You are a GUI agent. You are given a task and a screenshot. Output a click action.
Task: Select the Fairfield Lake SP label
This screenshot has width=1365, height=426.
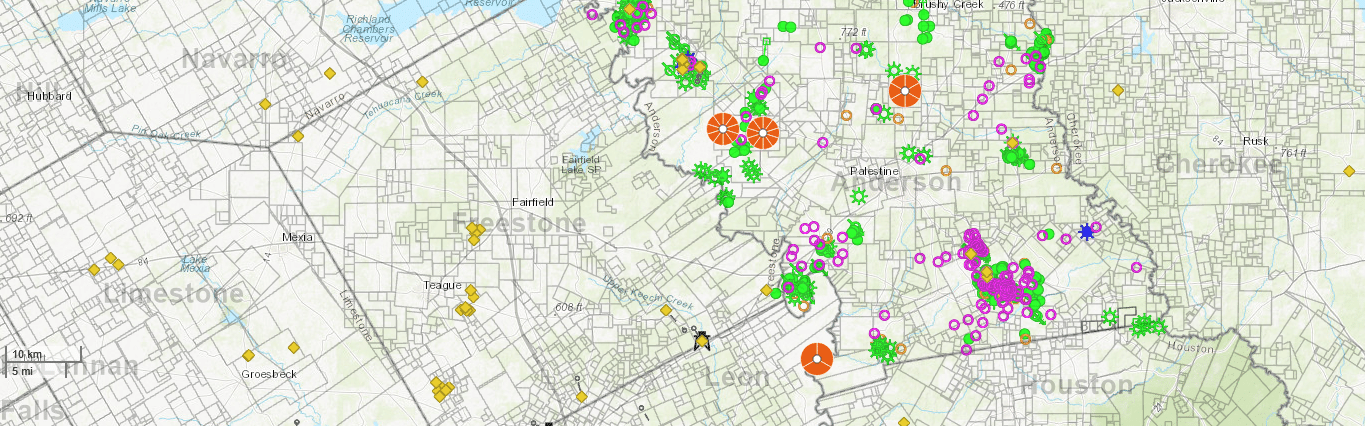[x=581, y=164]
